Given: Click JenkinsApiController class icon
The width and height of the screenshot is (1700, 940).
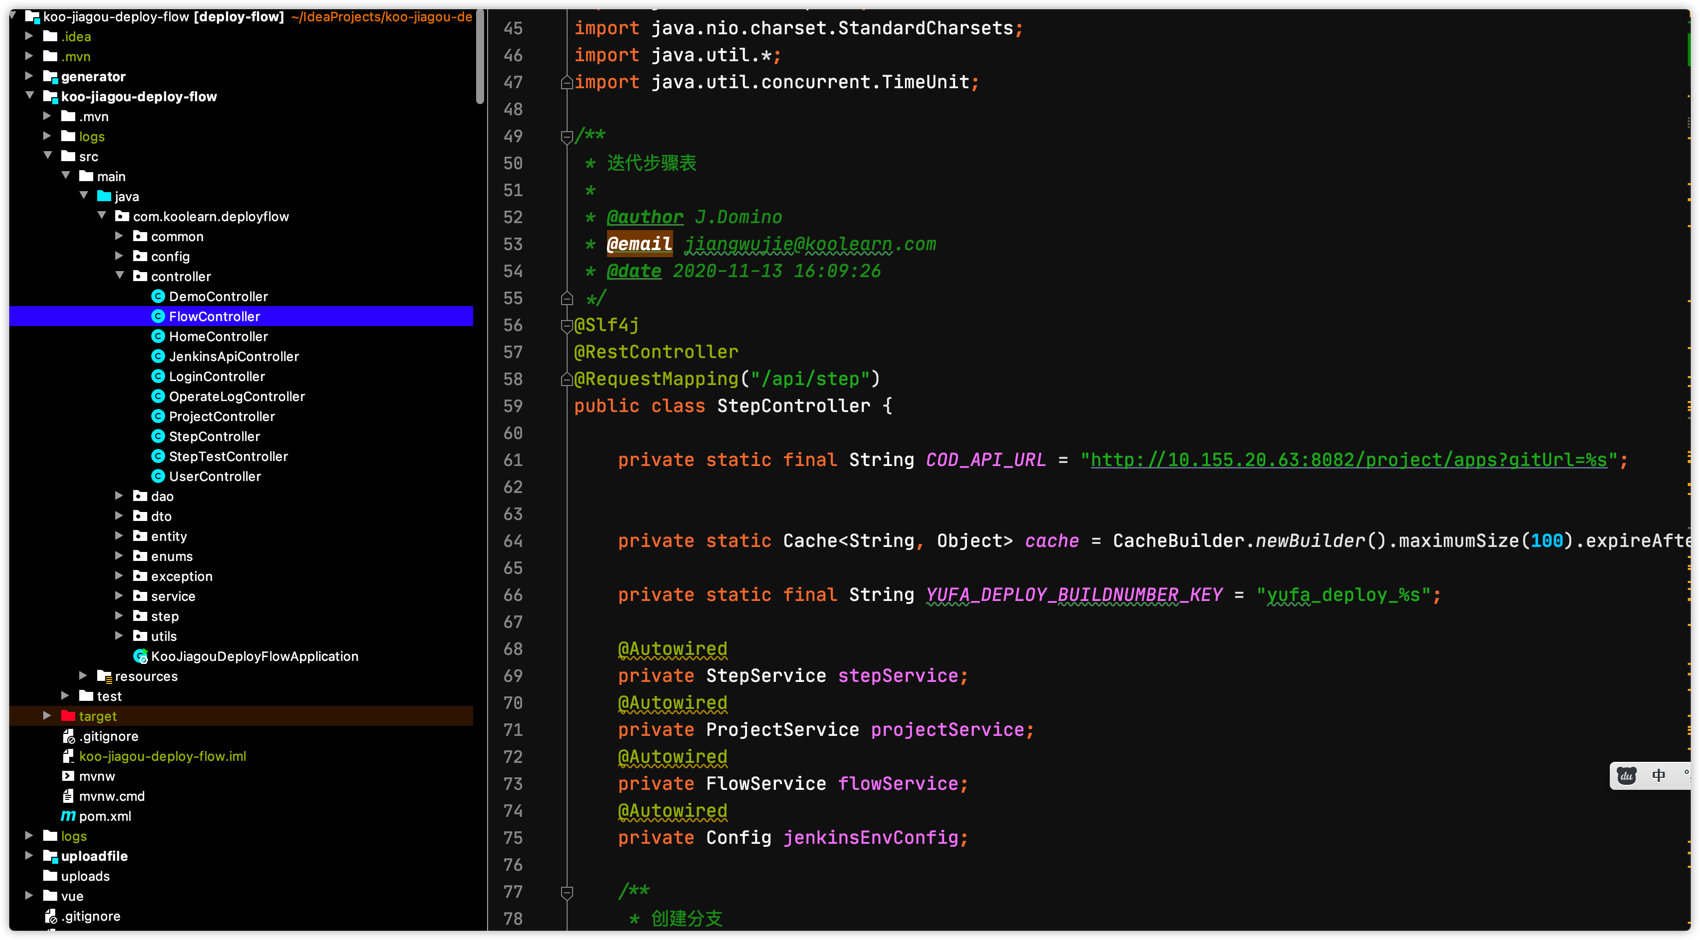Looking at the screenshot, I should coord(158,356).
